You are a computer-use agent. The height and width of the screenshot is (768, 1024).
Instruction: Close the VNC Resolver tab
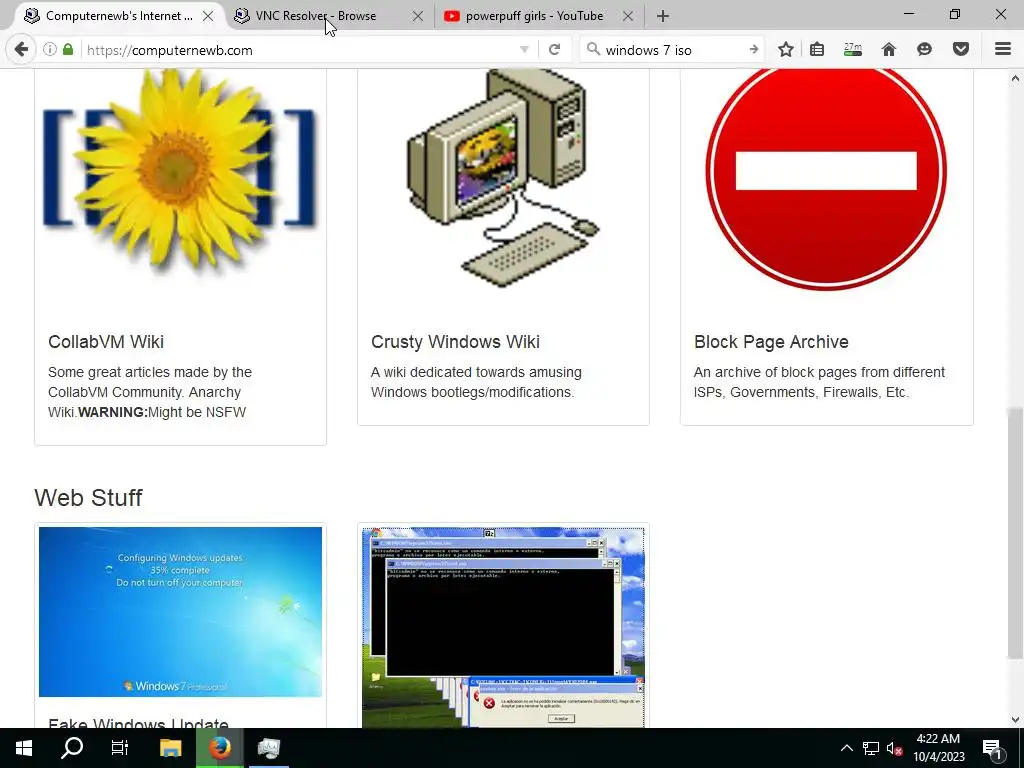coord(418,16)
